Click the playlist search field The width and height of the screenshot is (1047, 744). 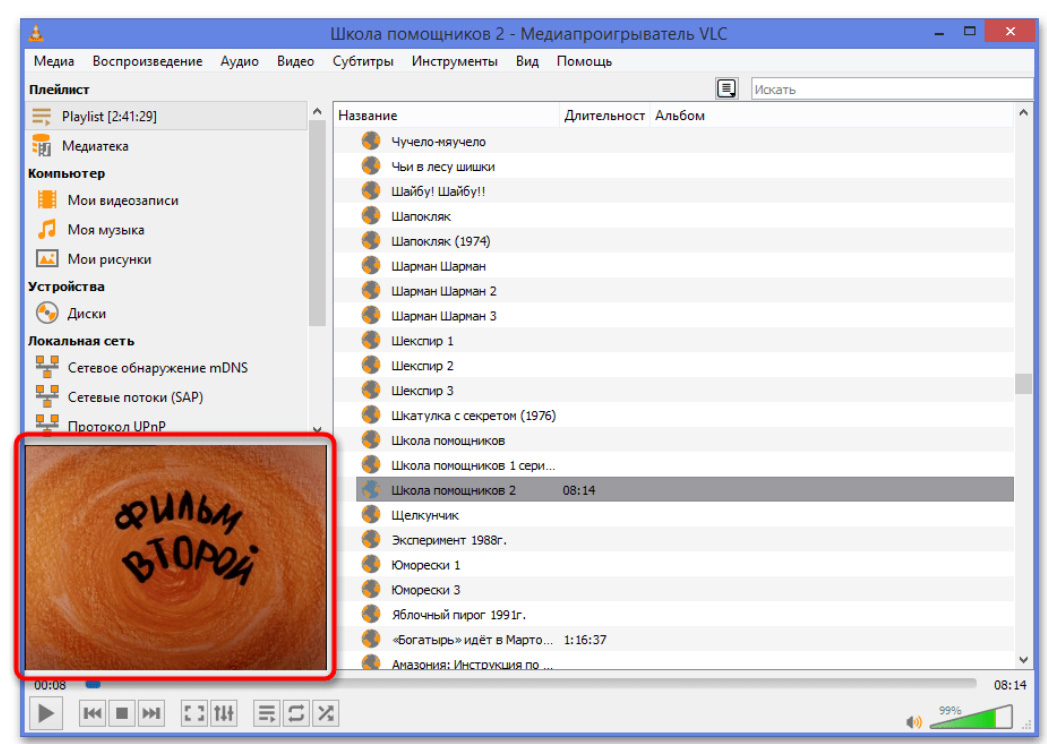click(x=890, y=89)
